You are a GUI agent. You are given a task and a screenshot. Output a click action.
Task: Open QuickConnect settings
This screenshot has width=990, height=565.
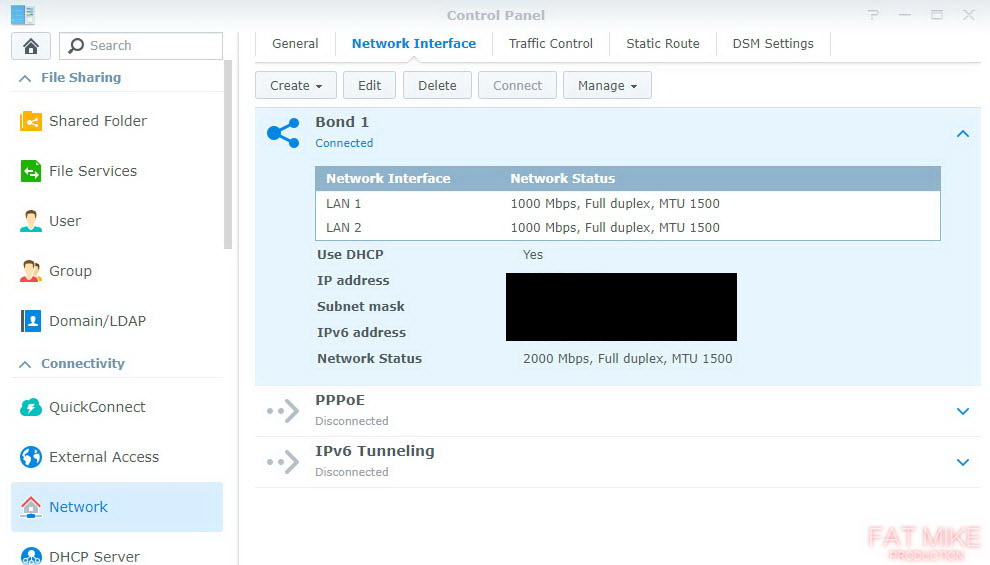[117, 407]
